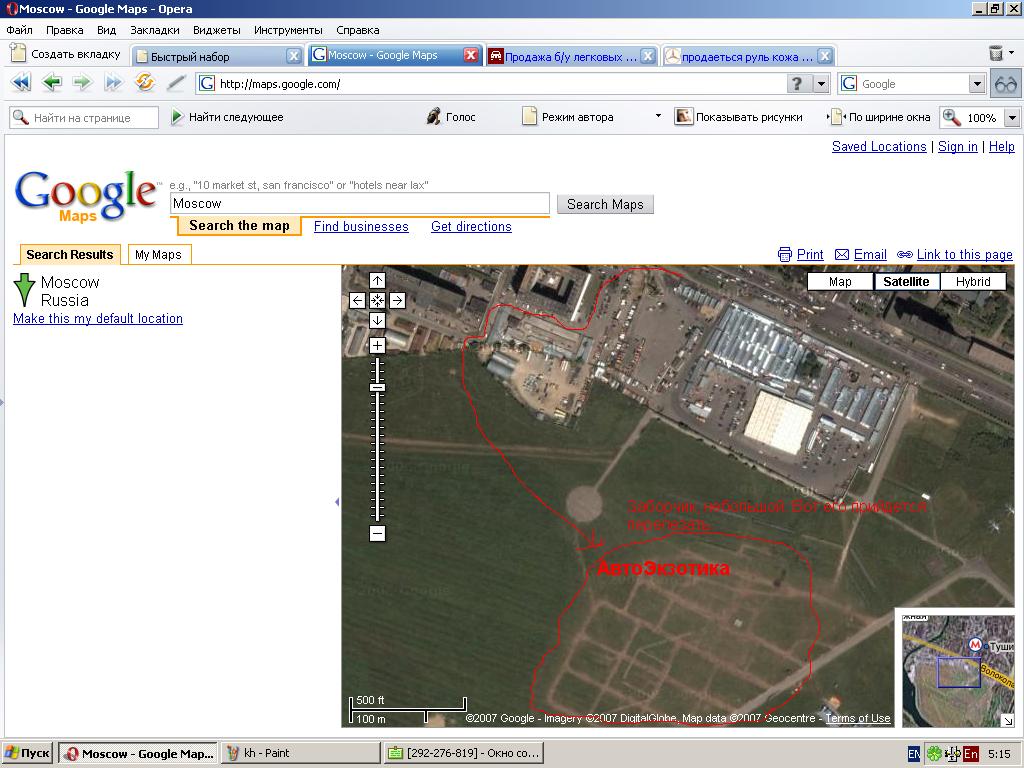Return to last result with the center pan icon

(x=377, y=300)
